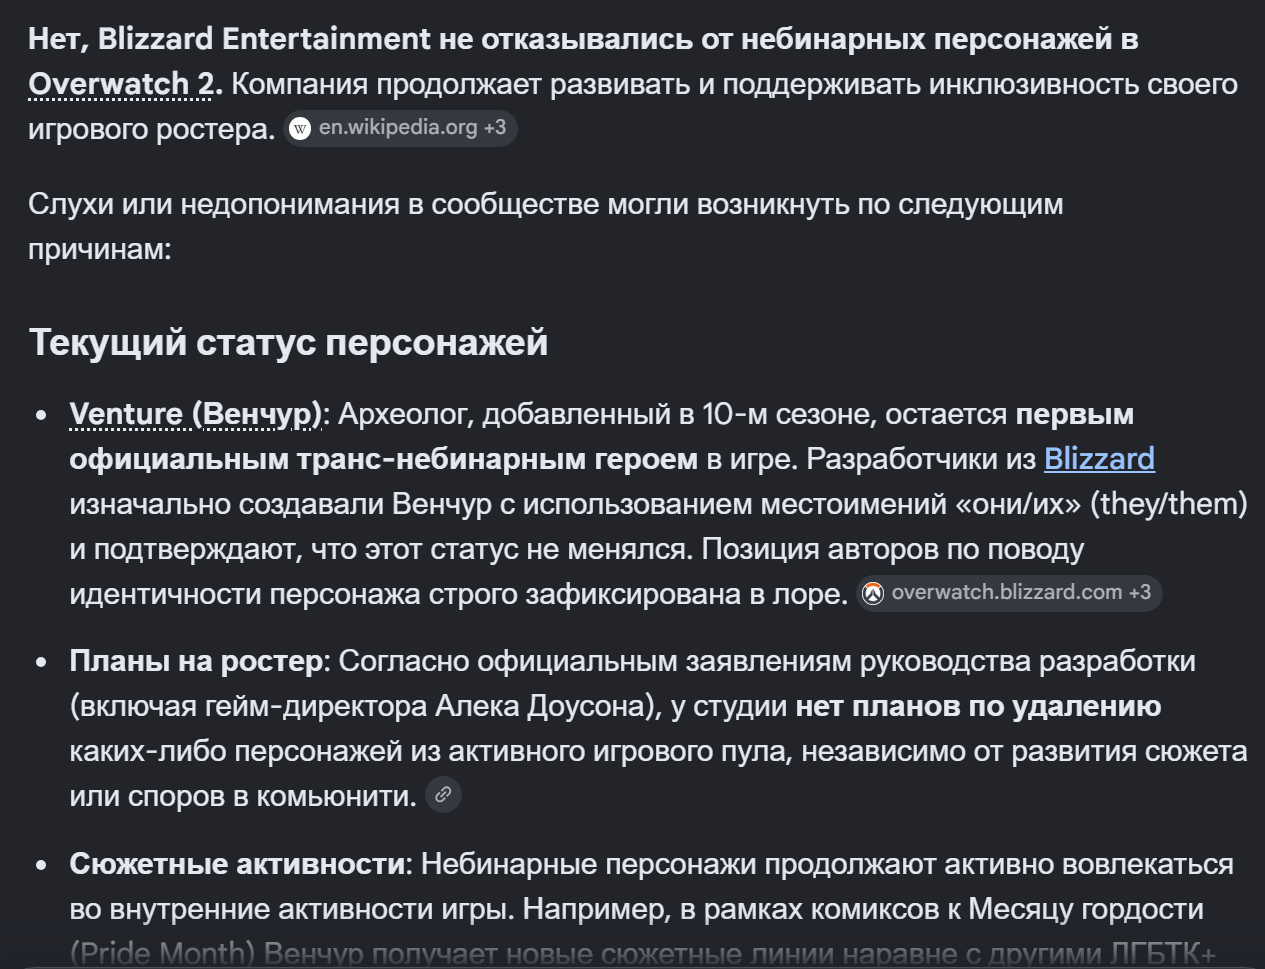1265x969 pixels.
Task: Click the faded "(Pride Month)" text at the bottom
Action: point(163,953)
